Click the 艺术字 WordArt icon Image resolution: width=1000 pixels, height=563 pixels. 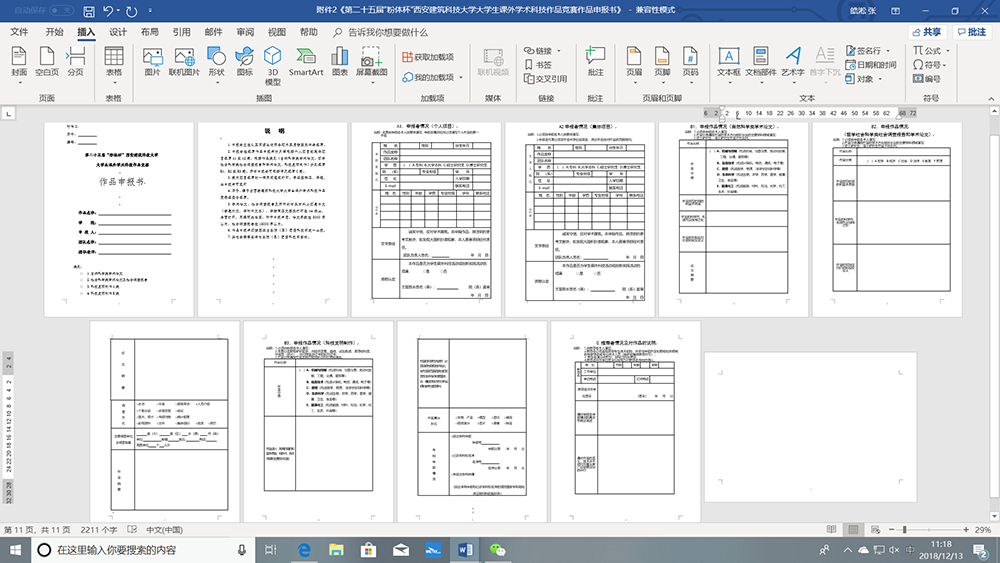click(792, 60)
